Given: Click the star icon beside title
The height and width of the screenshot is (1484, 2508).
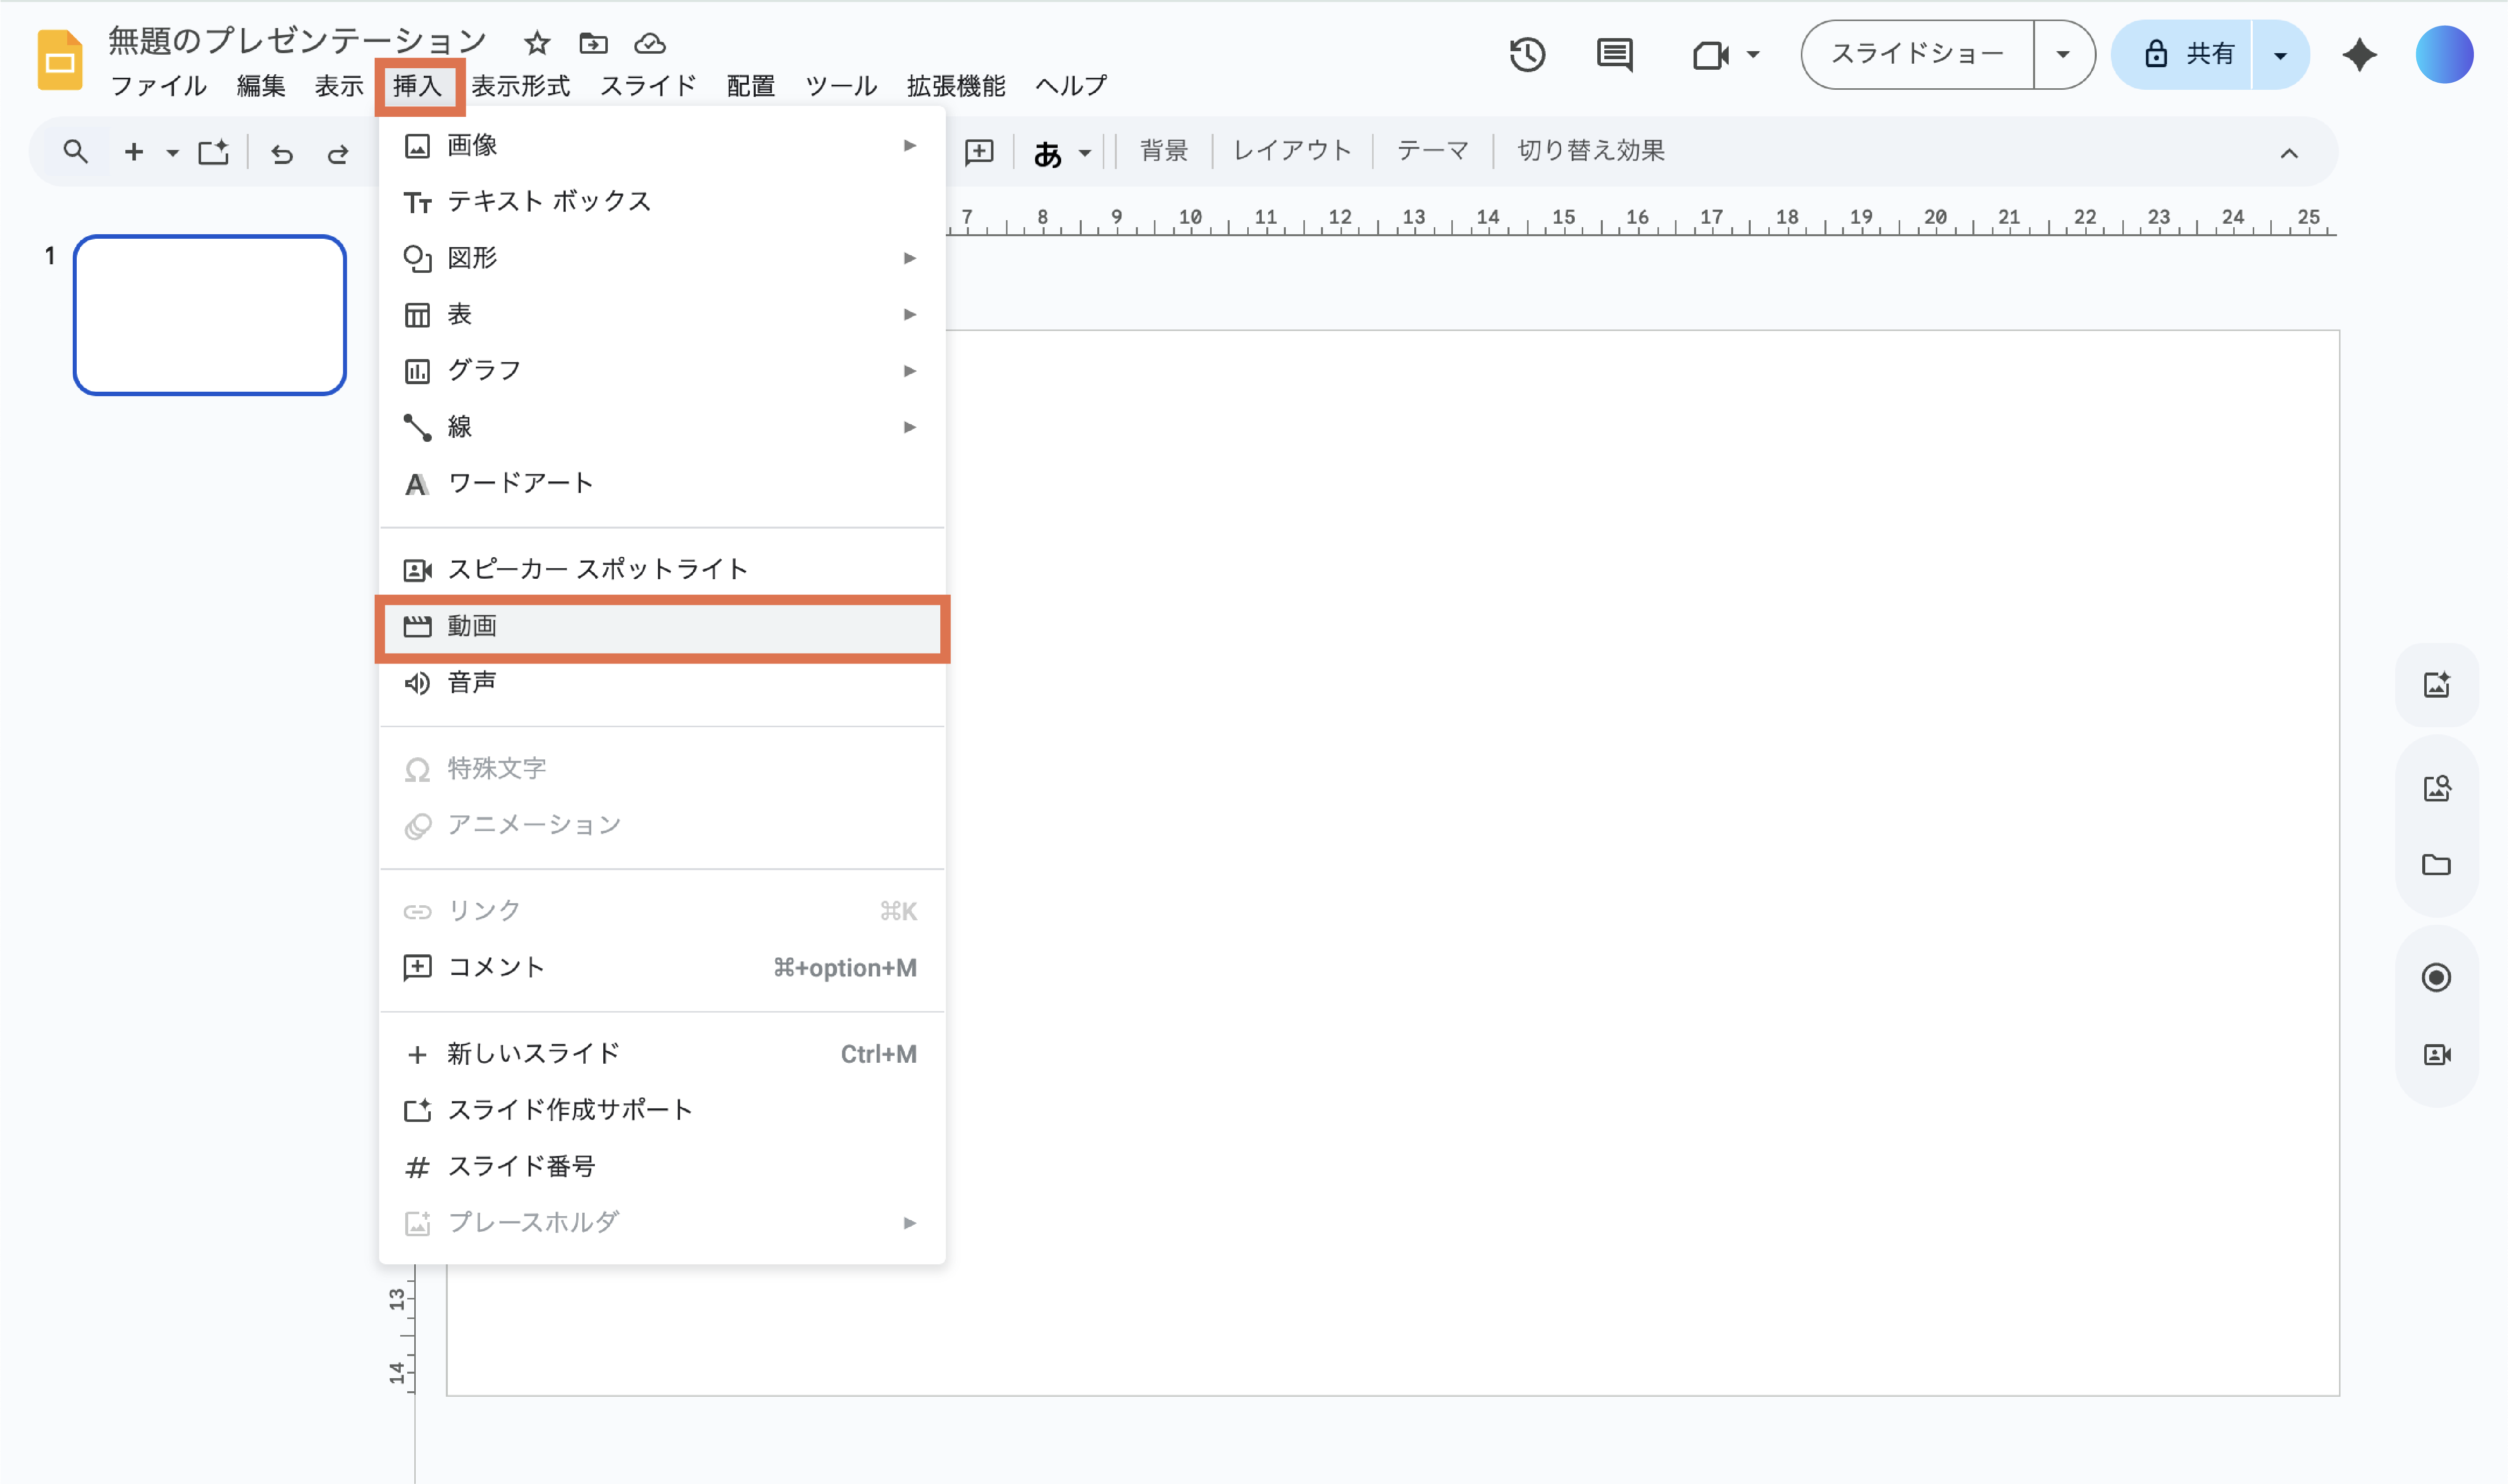Looking at the screenshot, I should [x=537, y=43].
